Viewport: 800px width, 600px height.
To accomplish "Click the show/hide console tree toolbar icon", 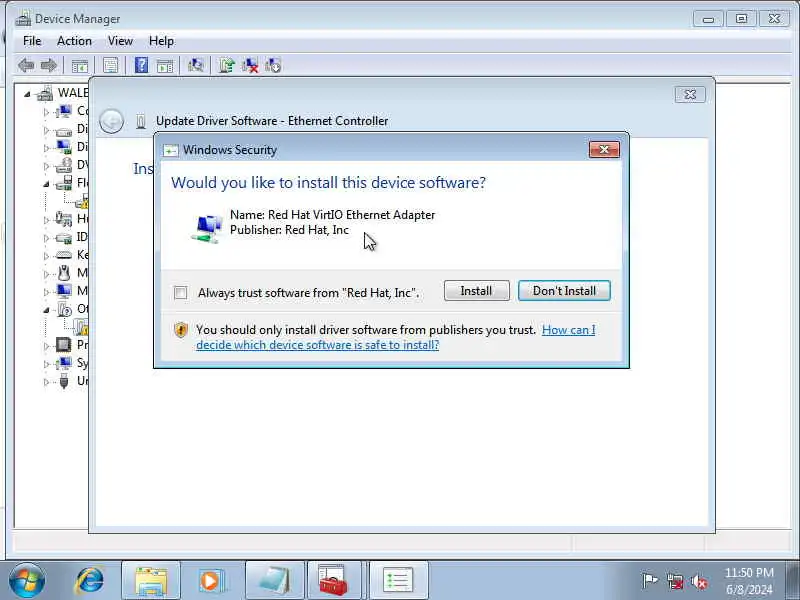I will click(80, 65).
